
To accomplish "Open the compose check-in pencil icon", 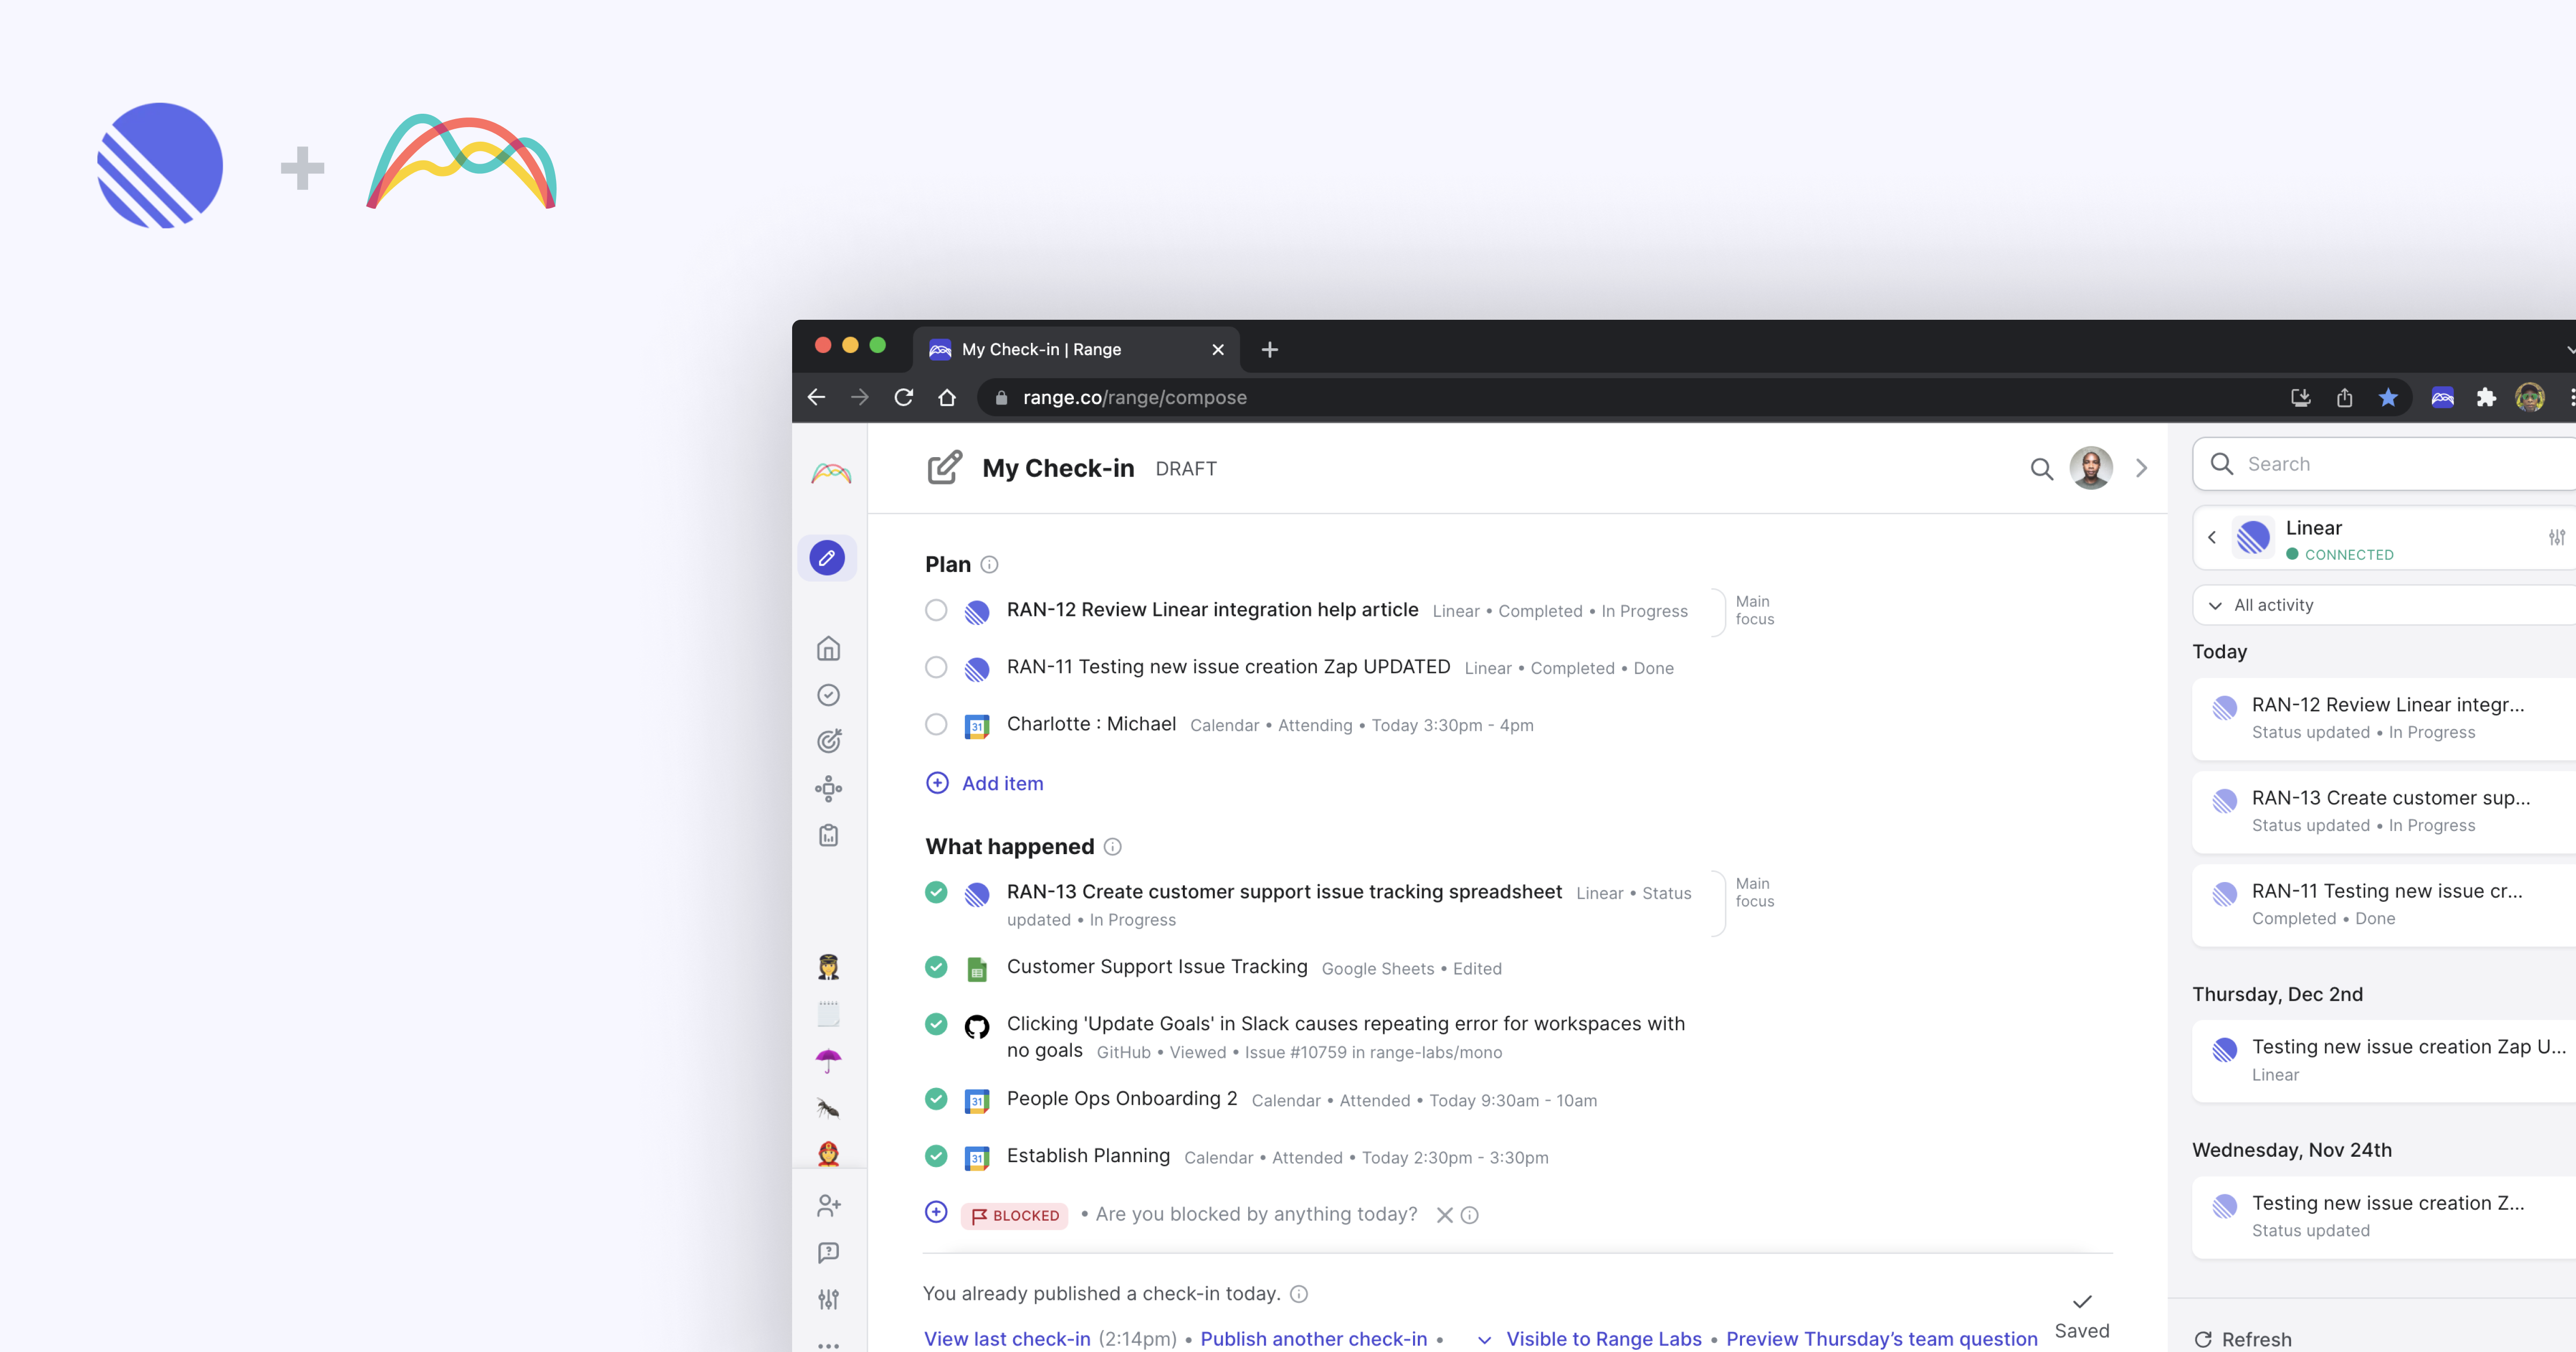I will 827,558.
